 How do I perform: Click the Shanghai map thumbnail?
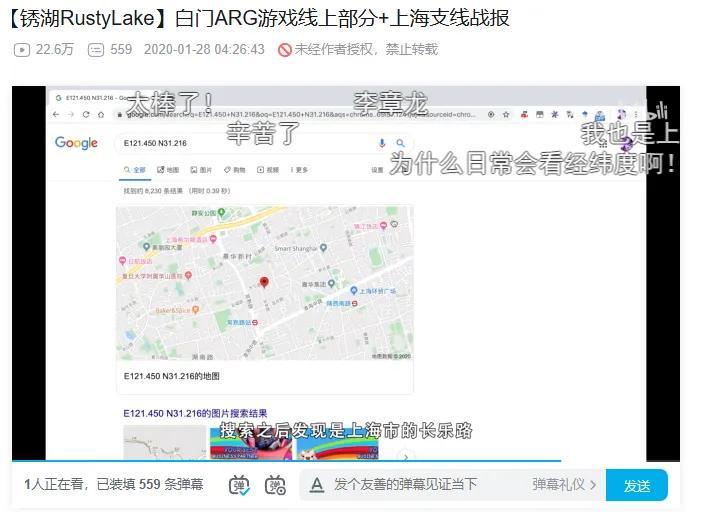tap(264, 283)
